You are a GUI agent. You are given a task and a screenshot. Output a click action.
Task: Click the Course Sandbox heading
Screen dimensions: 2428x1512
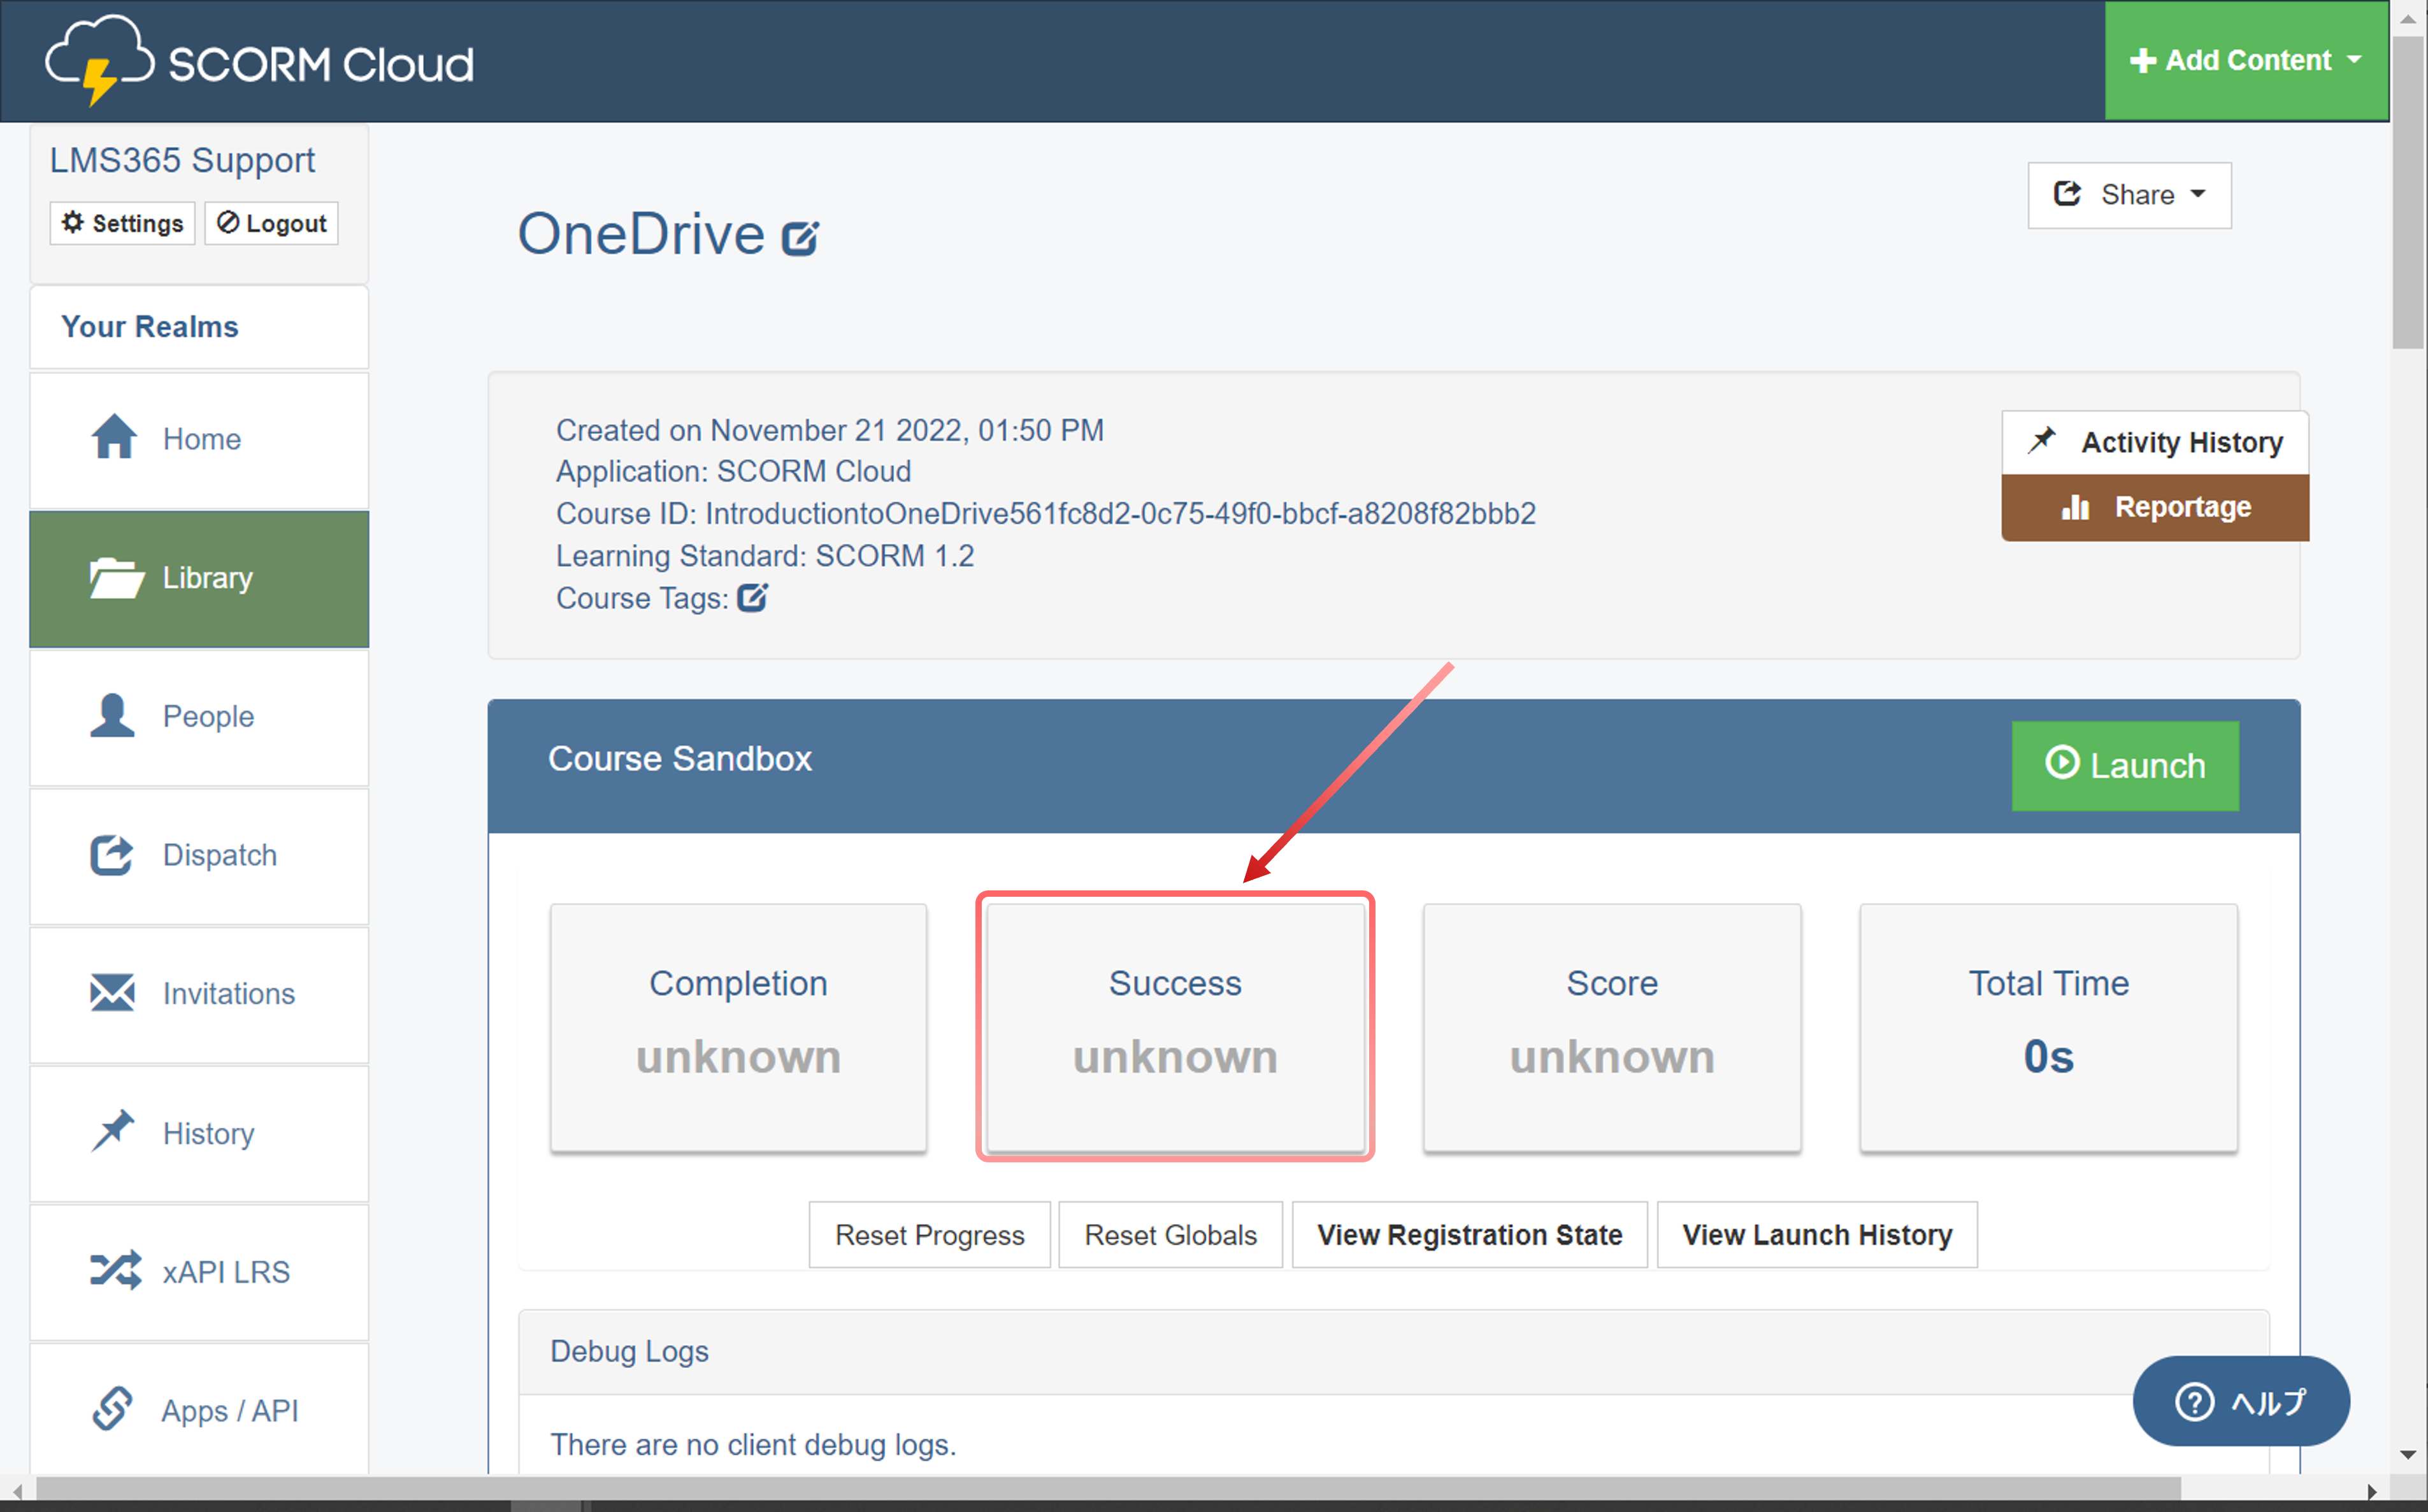click(x=679, y=759)
